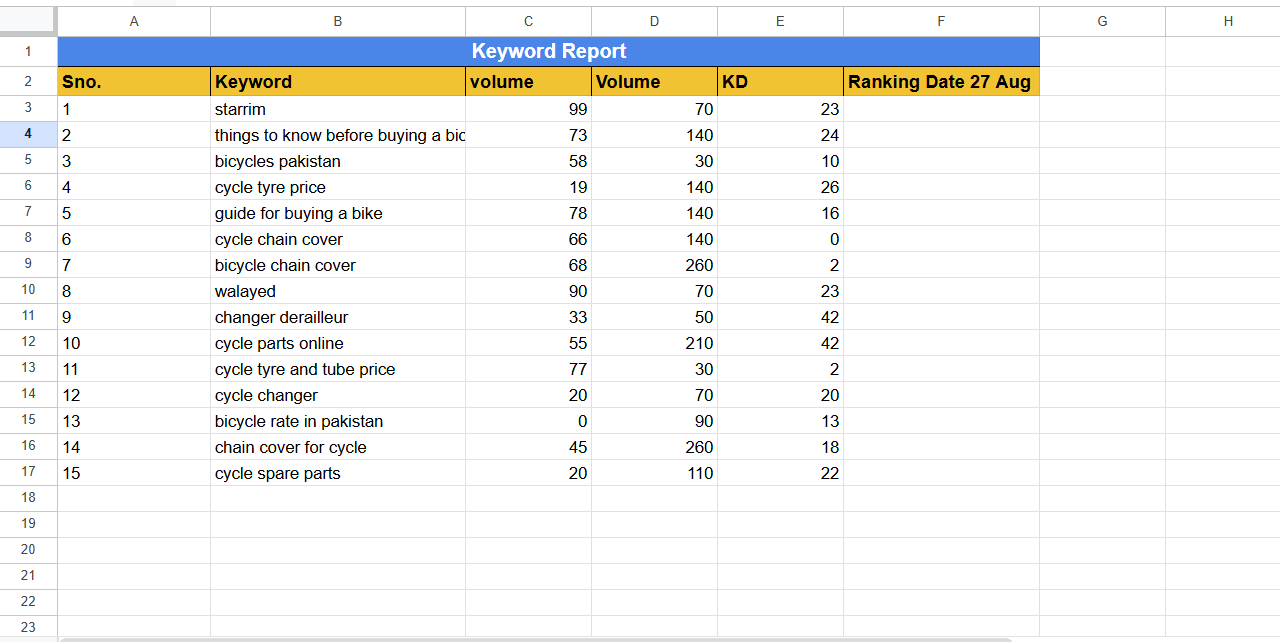This screenshot has width=1280, height=642.
Task: Click the KD header cell
Action: [780, 82]
